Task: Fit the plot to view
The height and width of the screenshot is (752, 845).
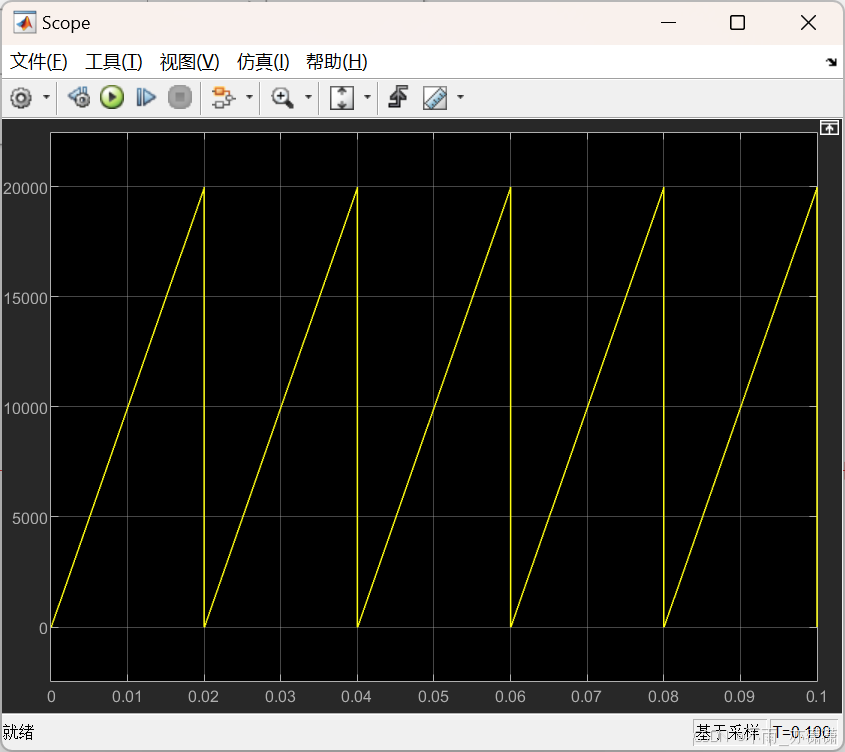Action: tap(339, 98)
